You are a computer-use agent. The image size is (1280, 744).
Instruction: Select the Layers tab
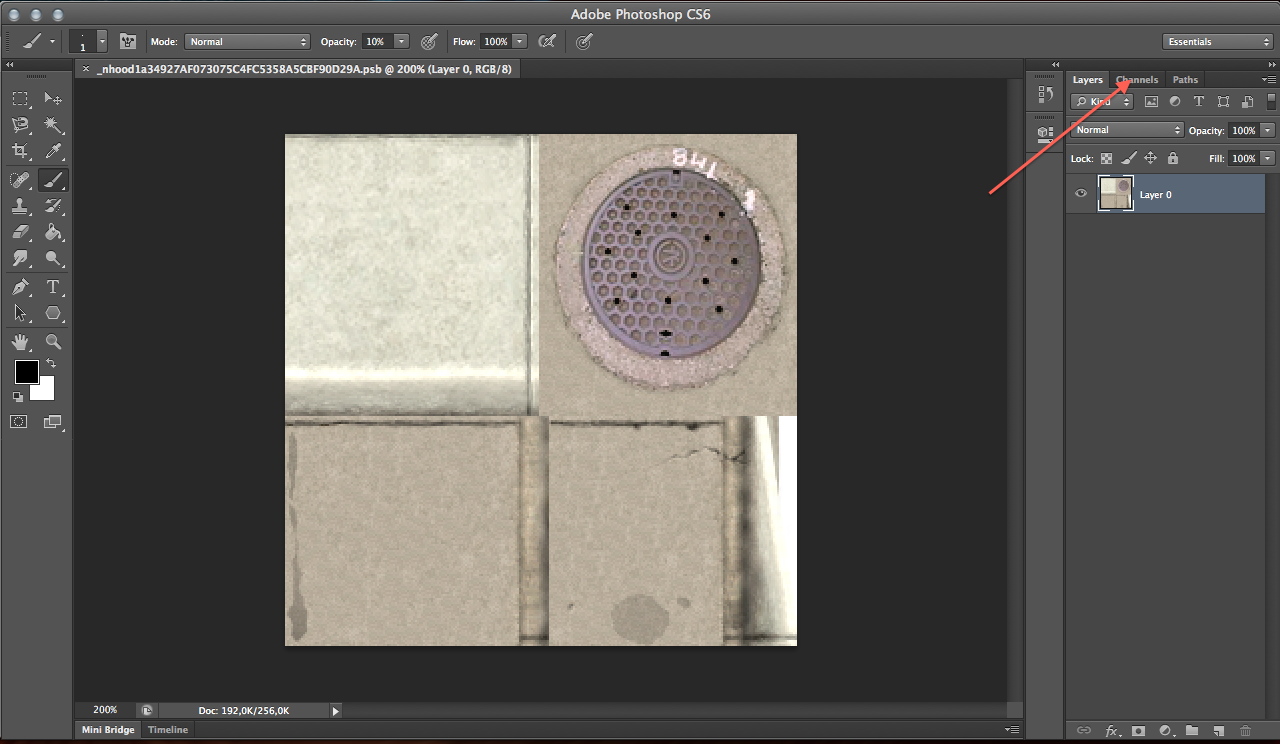(x=1087, y=80)
